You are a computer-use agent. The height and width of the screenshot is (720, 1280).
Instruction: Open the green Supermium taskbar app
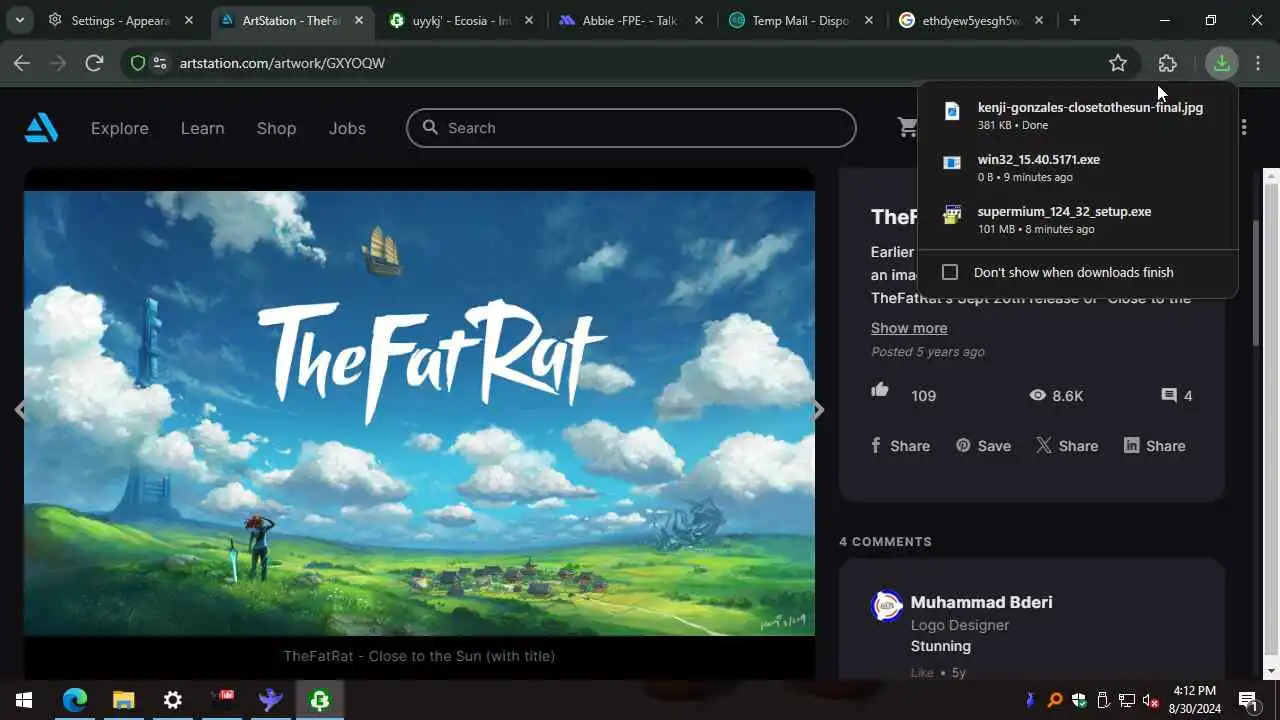point(320,700)
